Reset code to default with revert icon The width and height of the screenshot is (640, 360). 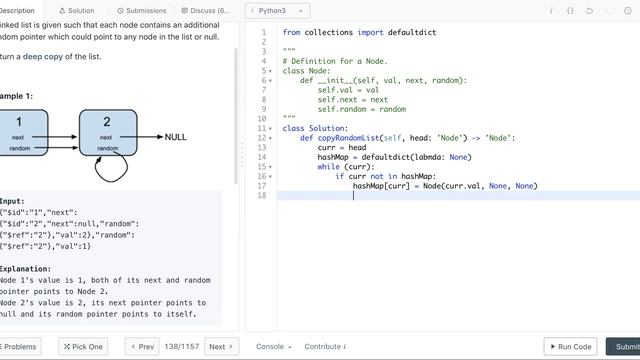tap(589, 11)
